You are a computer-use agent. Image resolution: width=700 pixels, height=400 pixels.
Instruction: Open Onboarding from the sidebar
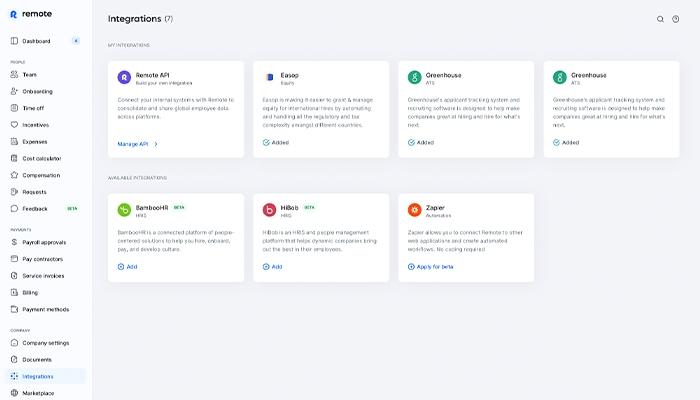pyautogui.click(x=45, y=92)
